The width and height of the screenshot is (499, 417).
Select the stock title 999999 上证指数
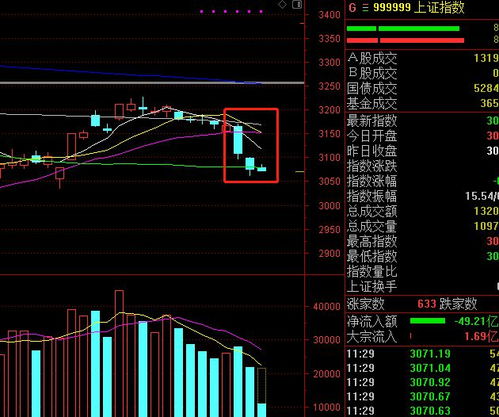pyautogui.click(x=419, y=7)
